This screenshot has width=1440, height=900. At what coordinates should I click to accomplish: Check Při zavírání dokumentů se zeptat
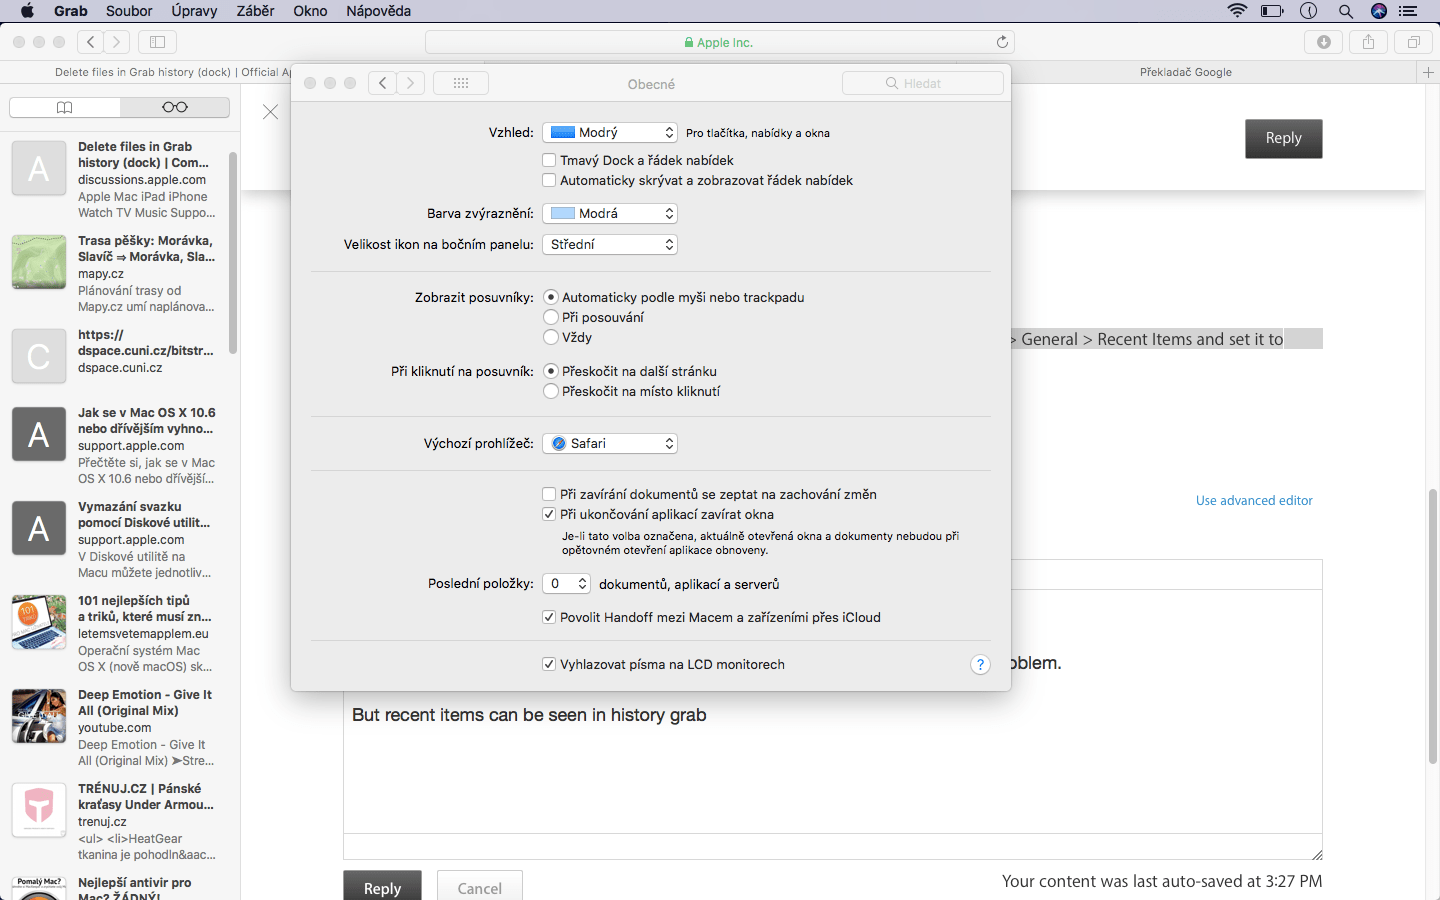pos(549,494)
